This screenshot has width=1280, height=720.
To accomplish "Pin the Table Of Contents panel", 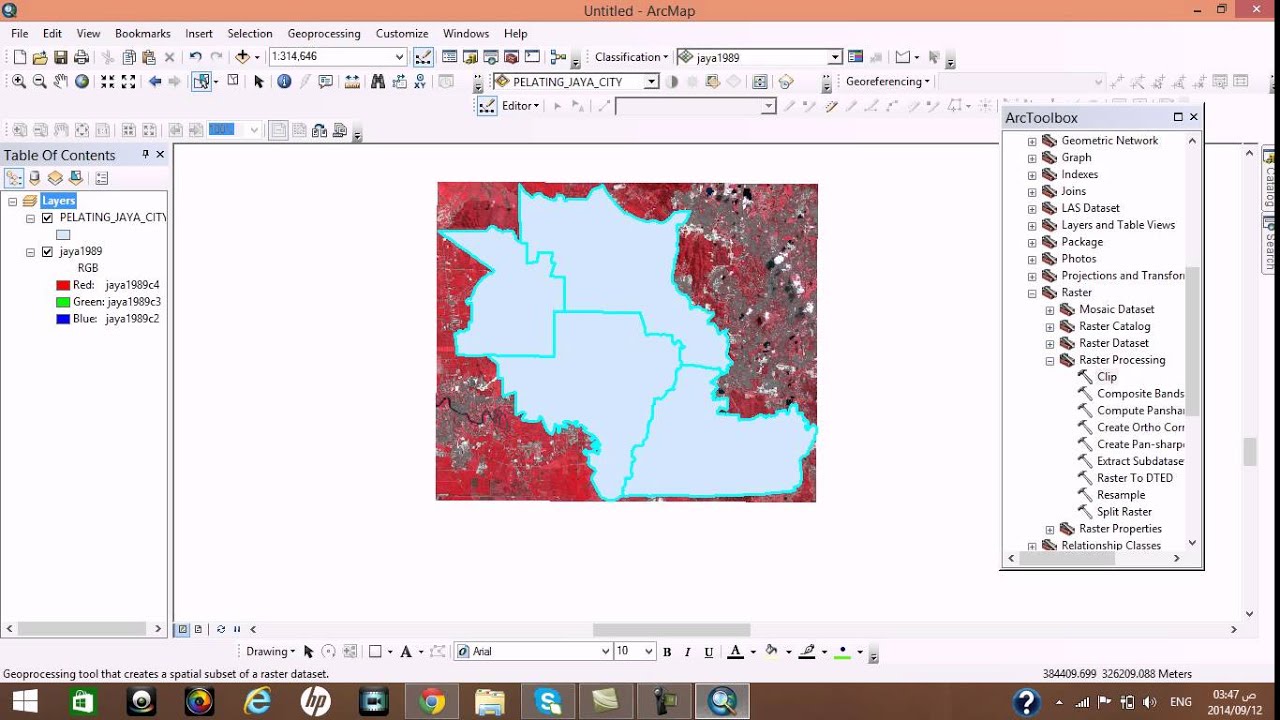I will (x=145, y=155).
